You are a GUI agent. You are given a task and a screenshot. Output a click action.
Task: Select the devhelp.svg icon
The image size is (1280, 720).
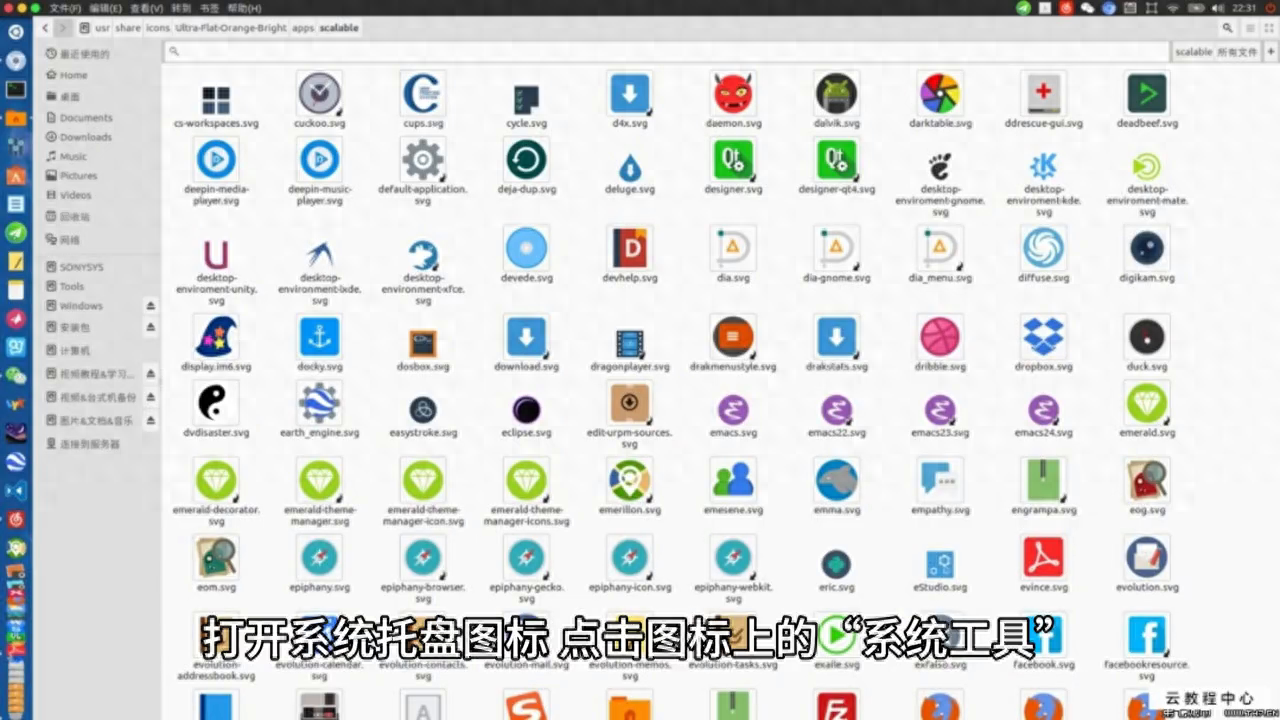(630, 248)
